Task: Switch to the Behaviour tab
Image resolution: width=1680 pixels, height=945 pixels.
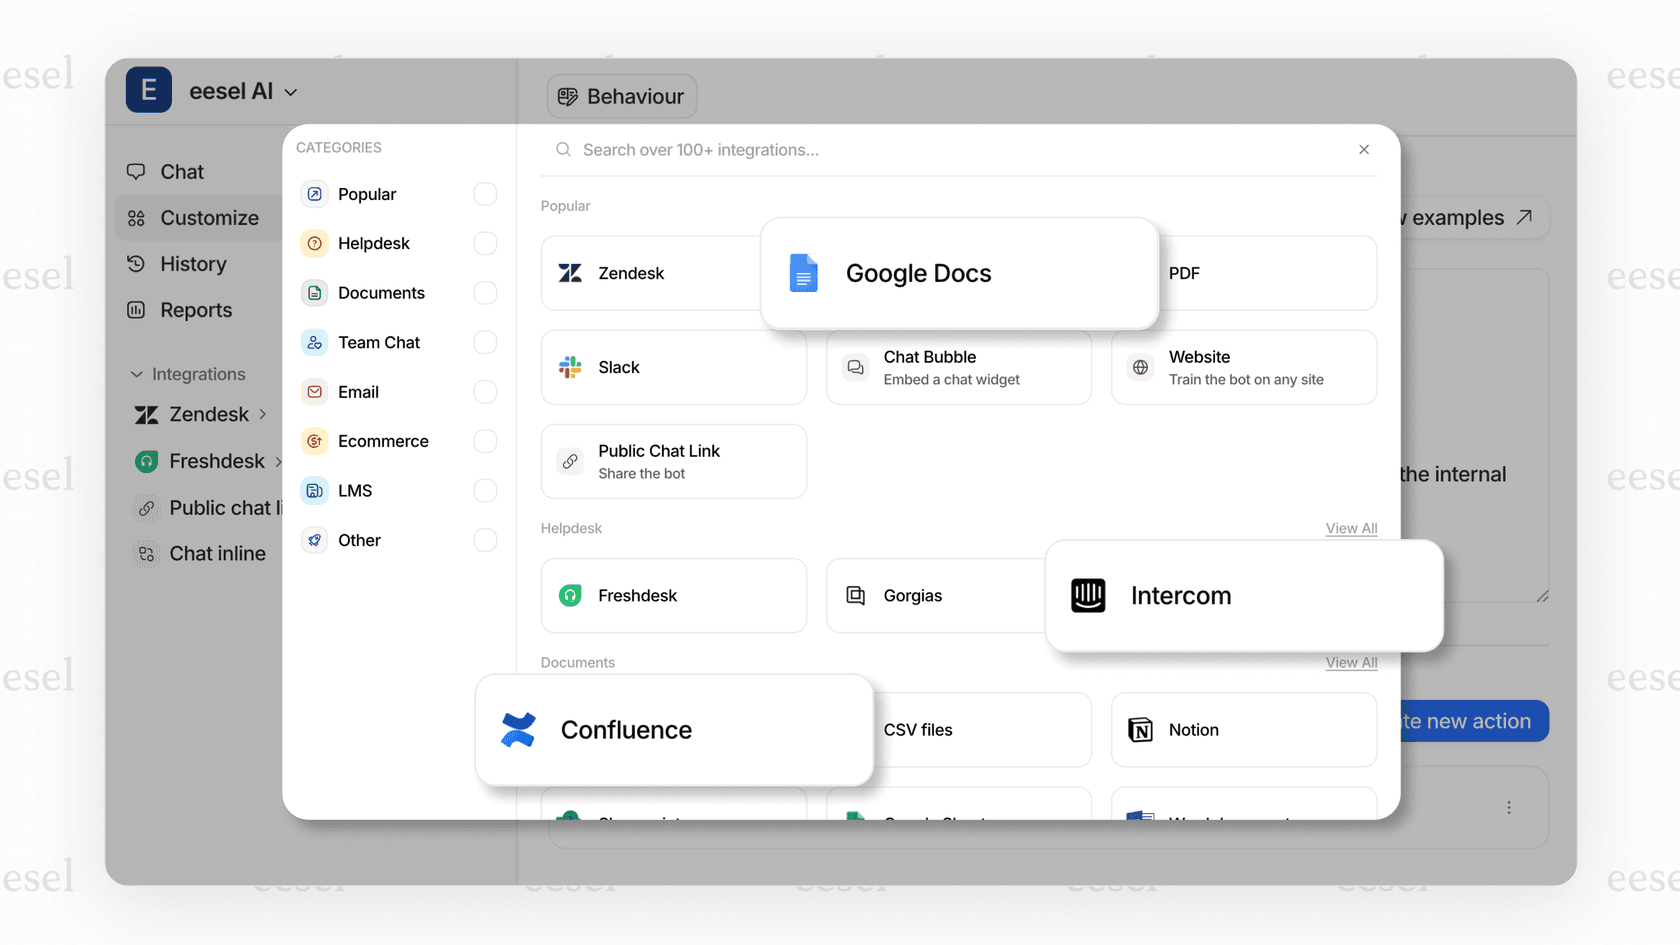Action: [621, 96]
